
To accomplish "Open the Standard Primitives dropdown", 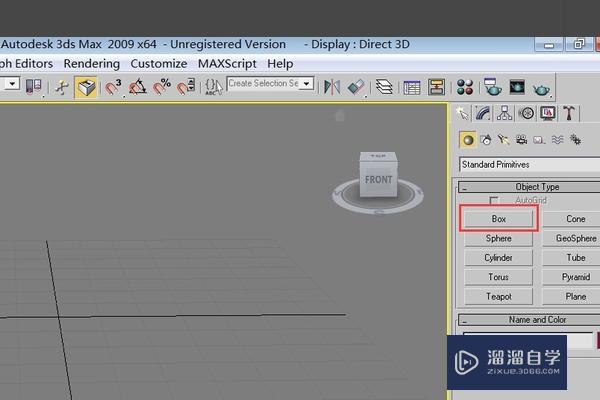I will (529, 165).
